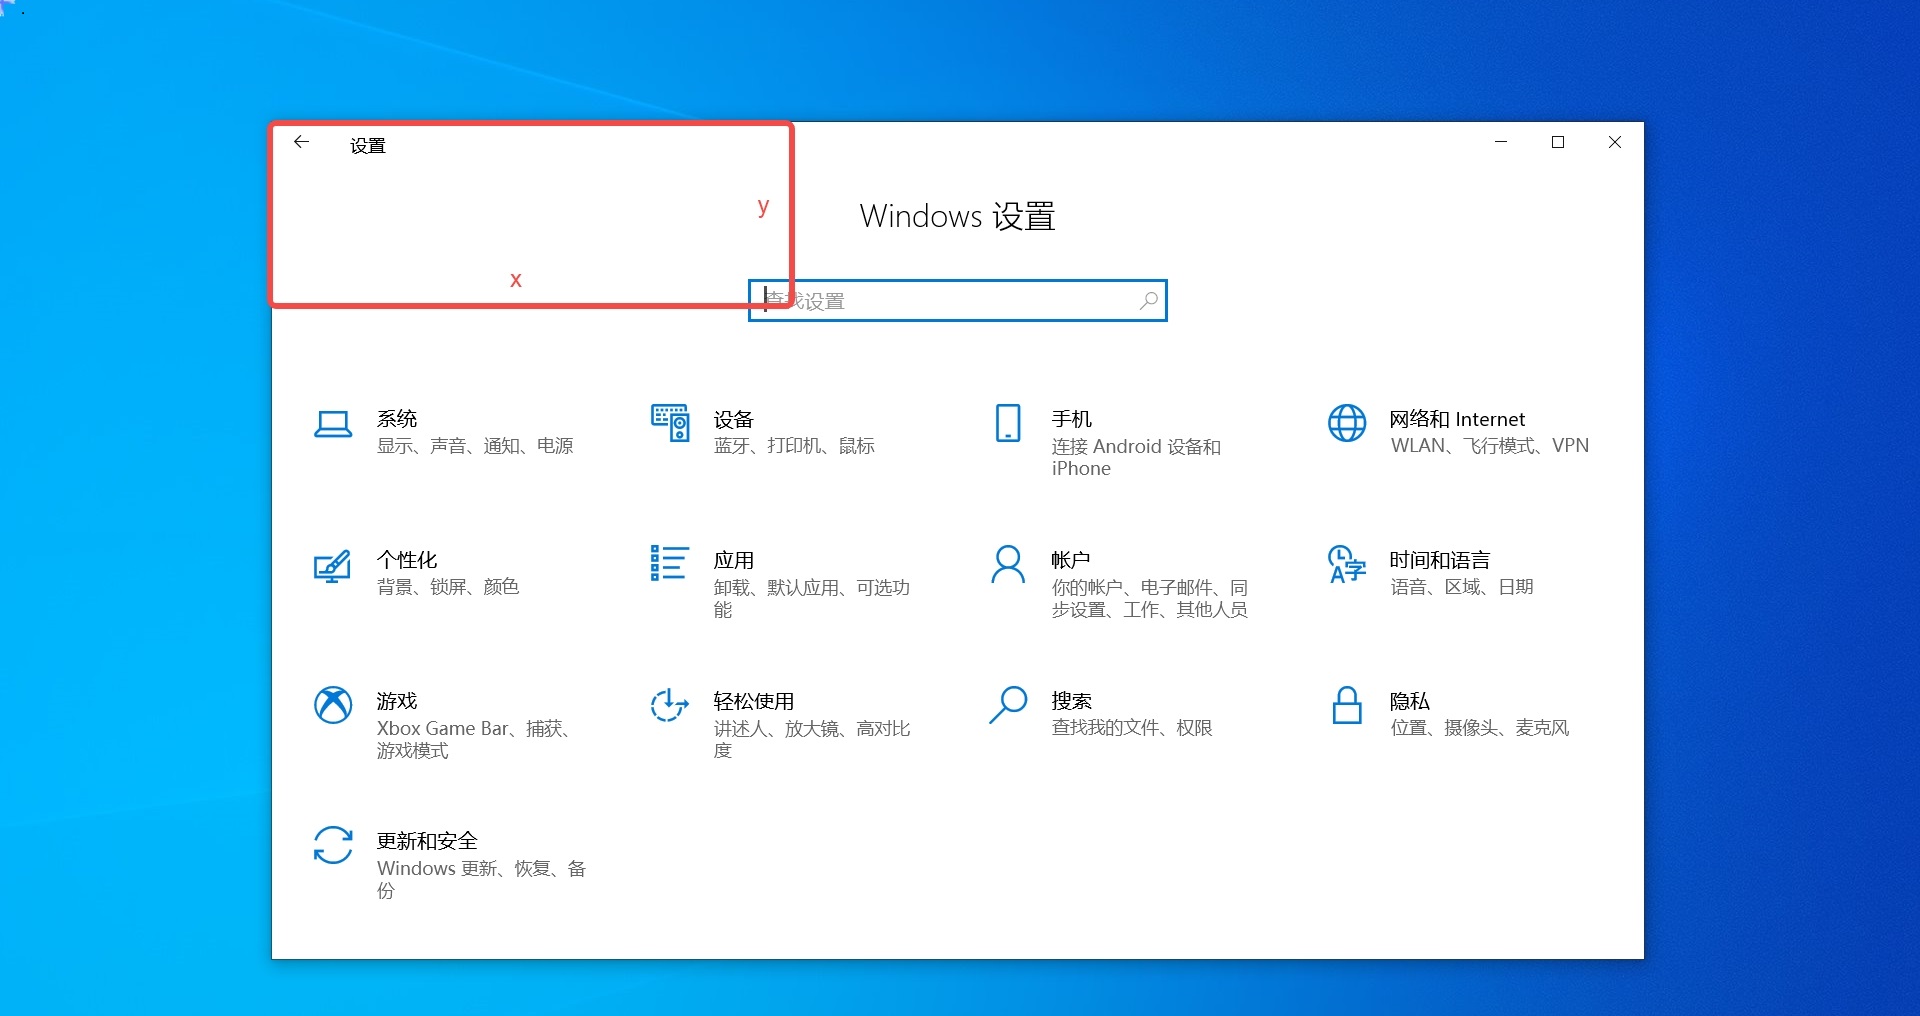Open the 更新和安全 settings label
The width and height of the screenshot is (1920, 1016).
pos(427,841)
